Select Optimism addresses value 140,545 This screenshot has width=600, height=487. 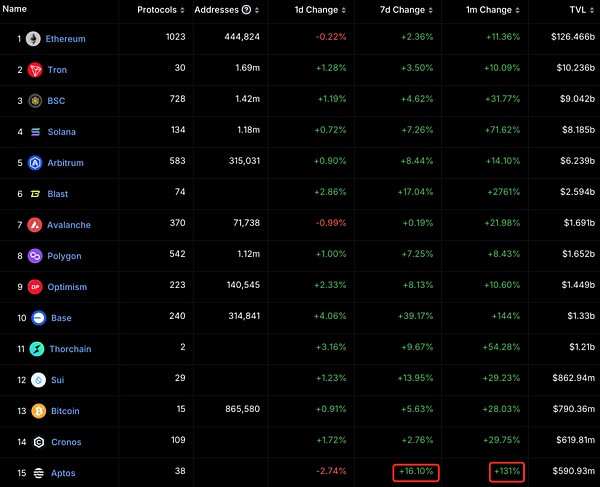[x=243, y=285]
